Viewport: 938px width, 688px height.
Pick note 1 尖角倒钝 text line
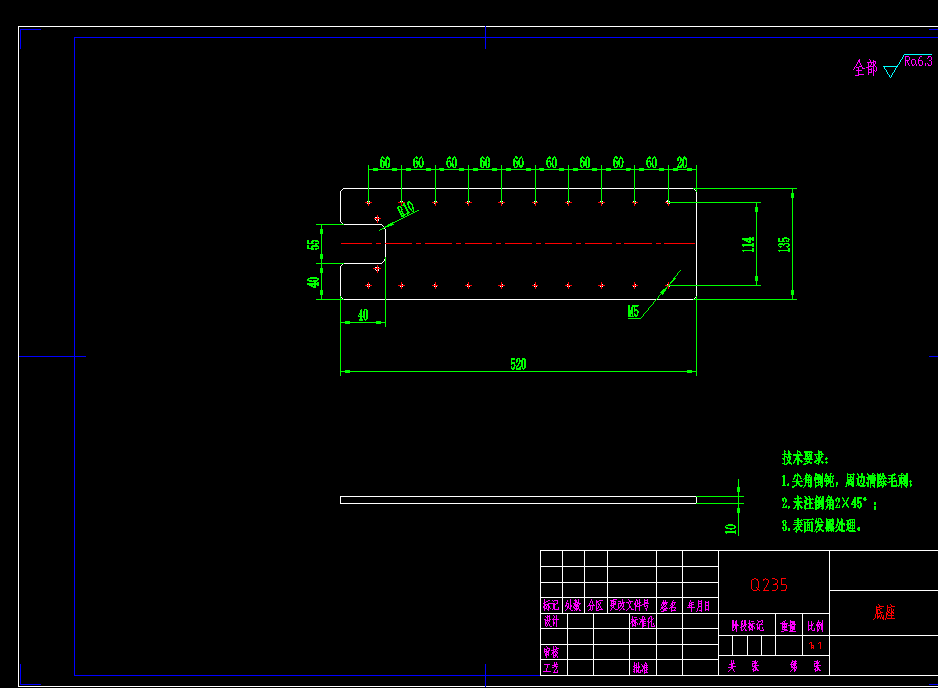click(847, 480)
